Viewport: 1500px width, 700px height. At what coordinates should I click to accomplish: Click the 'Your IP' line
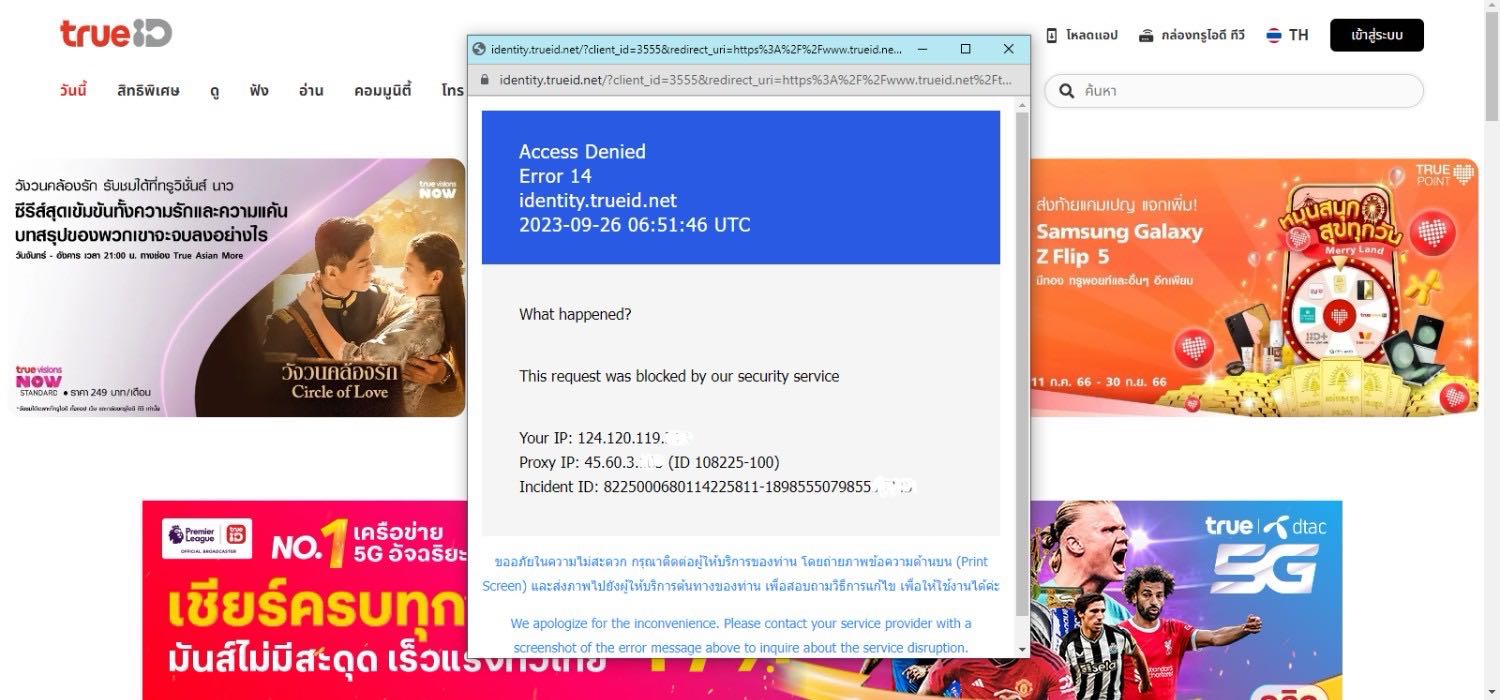pos(606,438)
